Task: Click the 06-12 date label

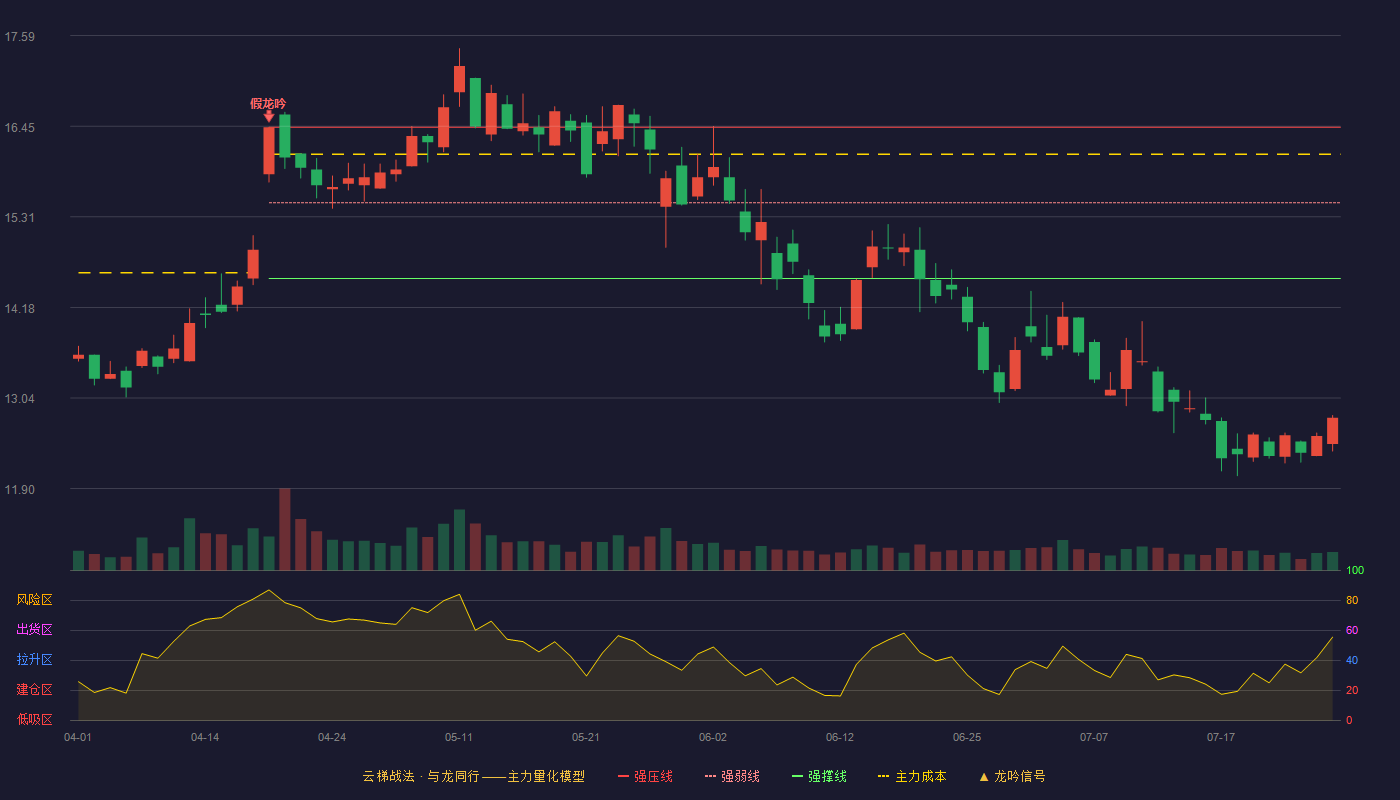Action: [x=840, y=737]
